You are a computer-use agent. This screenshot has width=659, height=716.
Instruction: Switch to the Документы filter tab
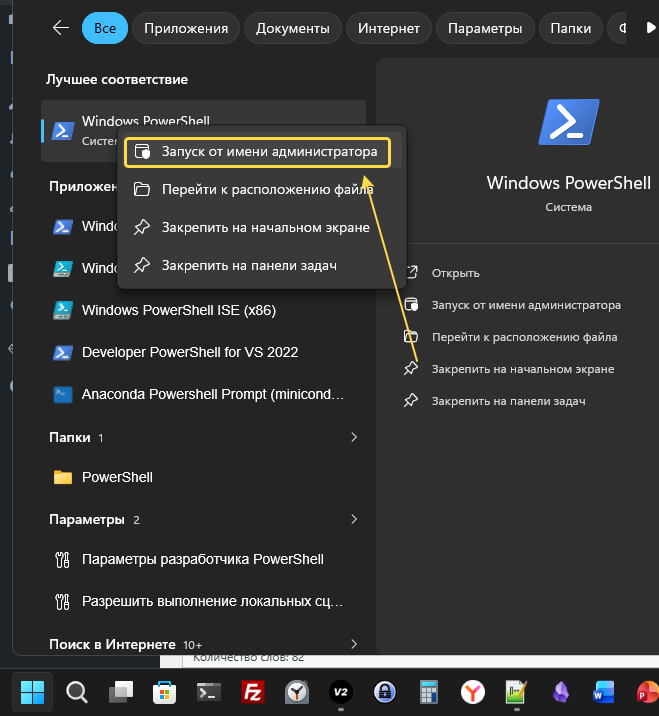pyautogui.click(x=295, y=28)
